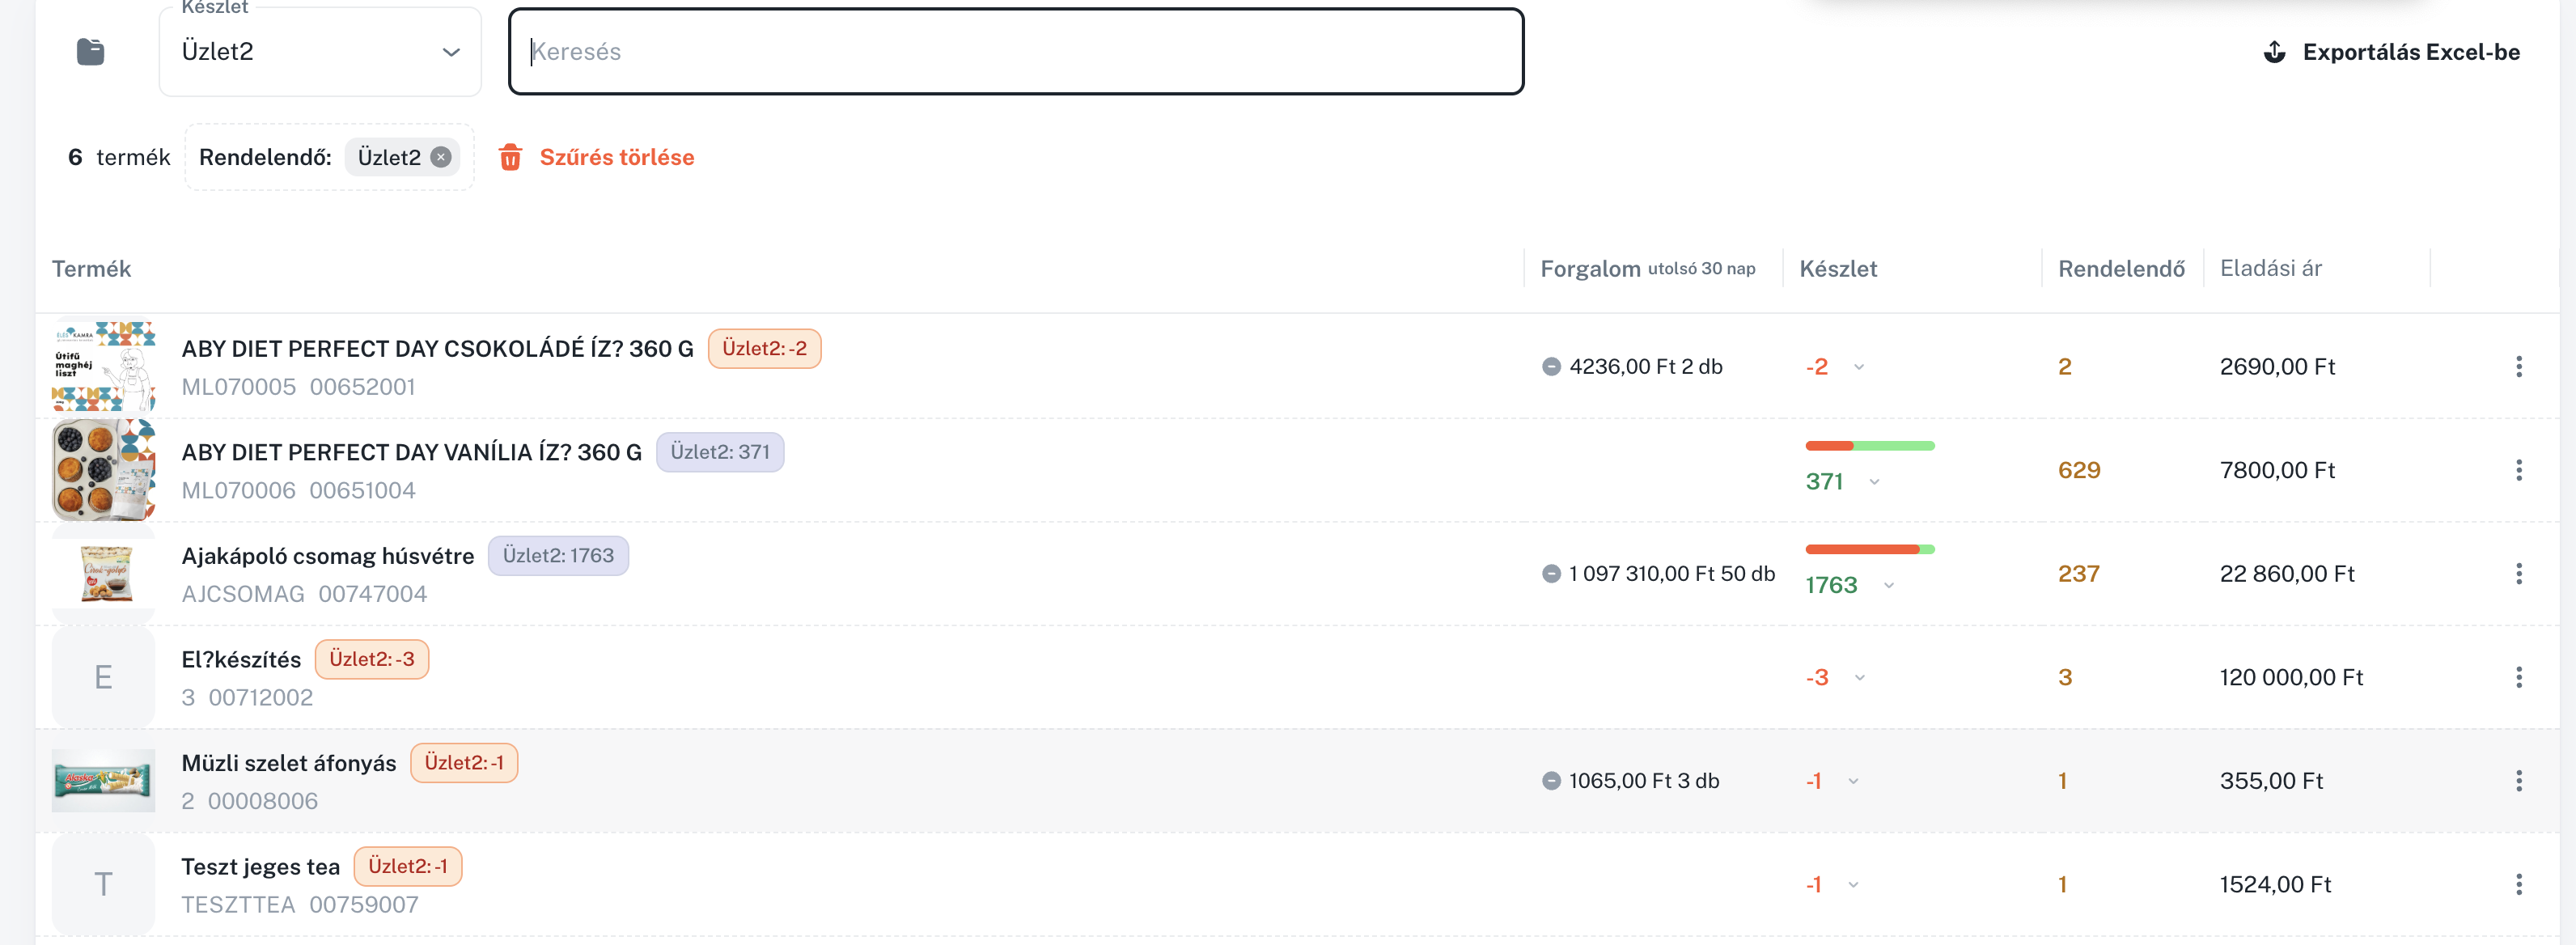The width and height of the screenshot is (2576, 945).
Task: Click the grey circle icon beside 4236,00 Ft
Action: click(1551, 367)
